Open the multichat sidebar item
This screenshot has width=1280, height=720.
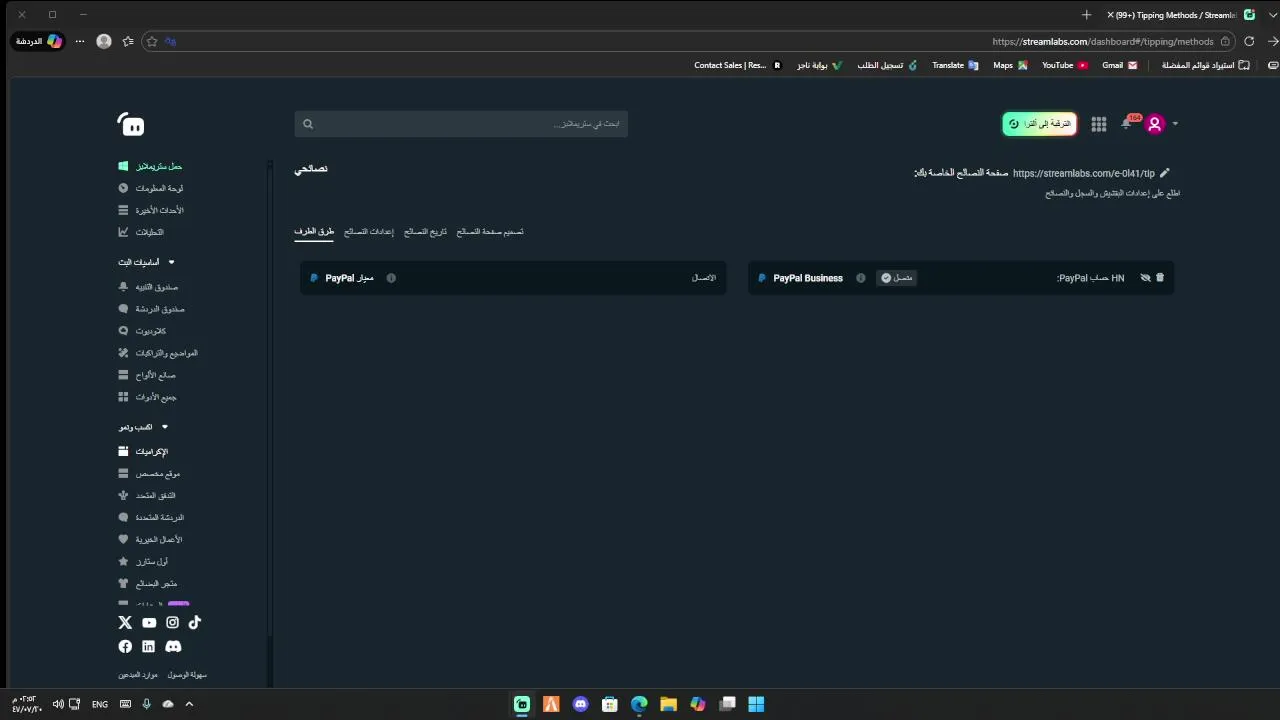coord(151,518)
